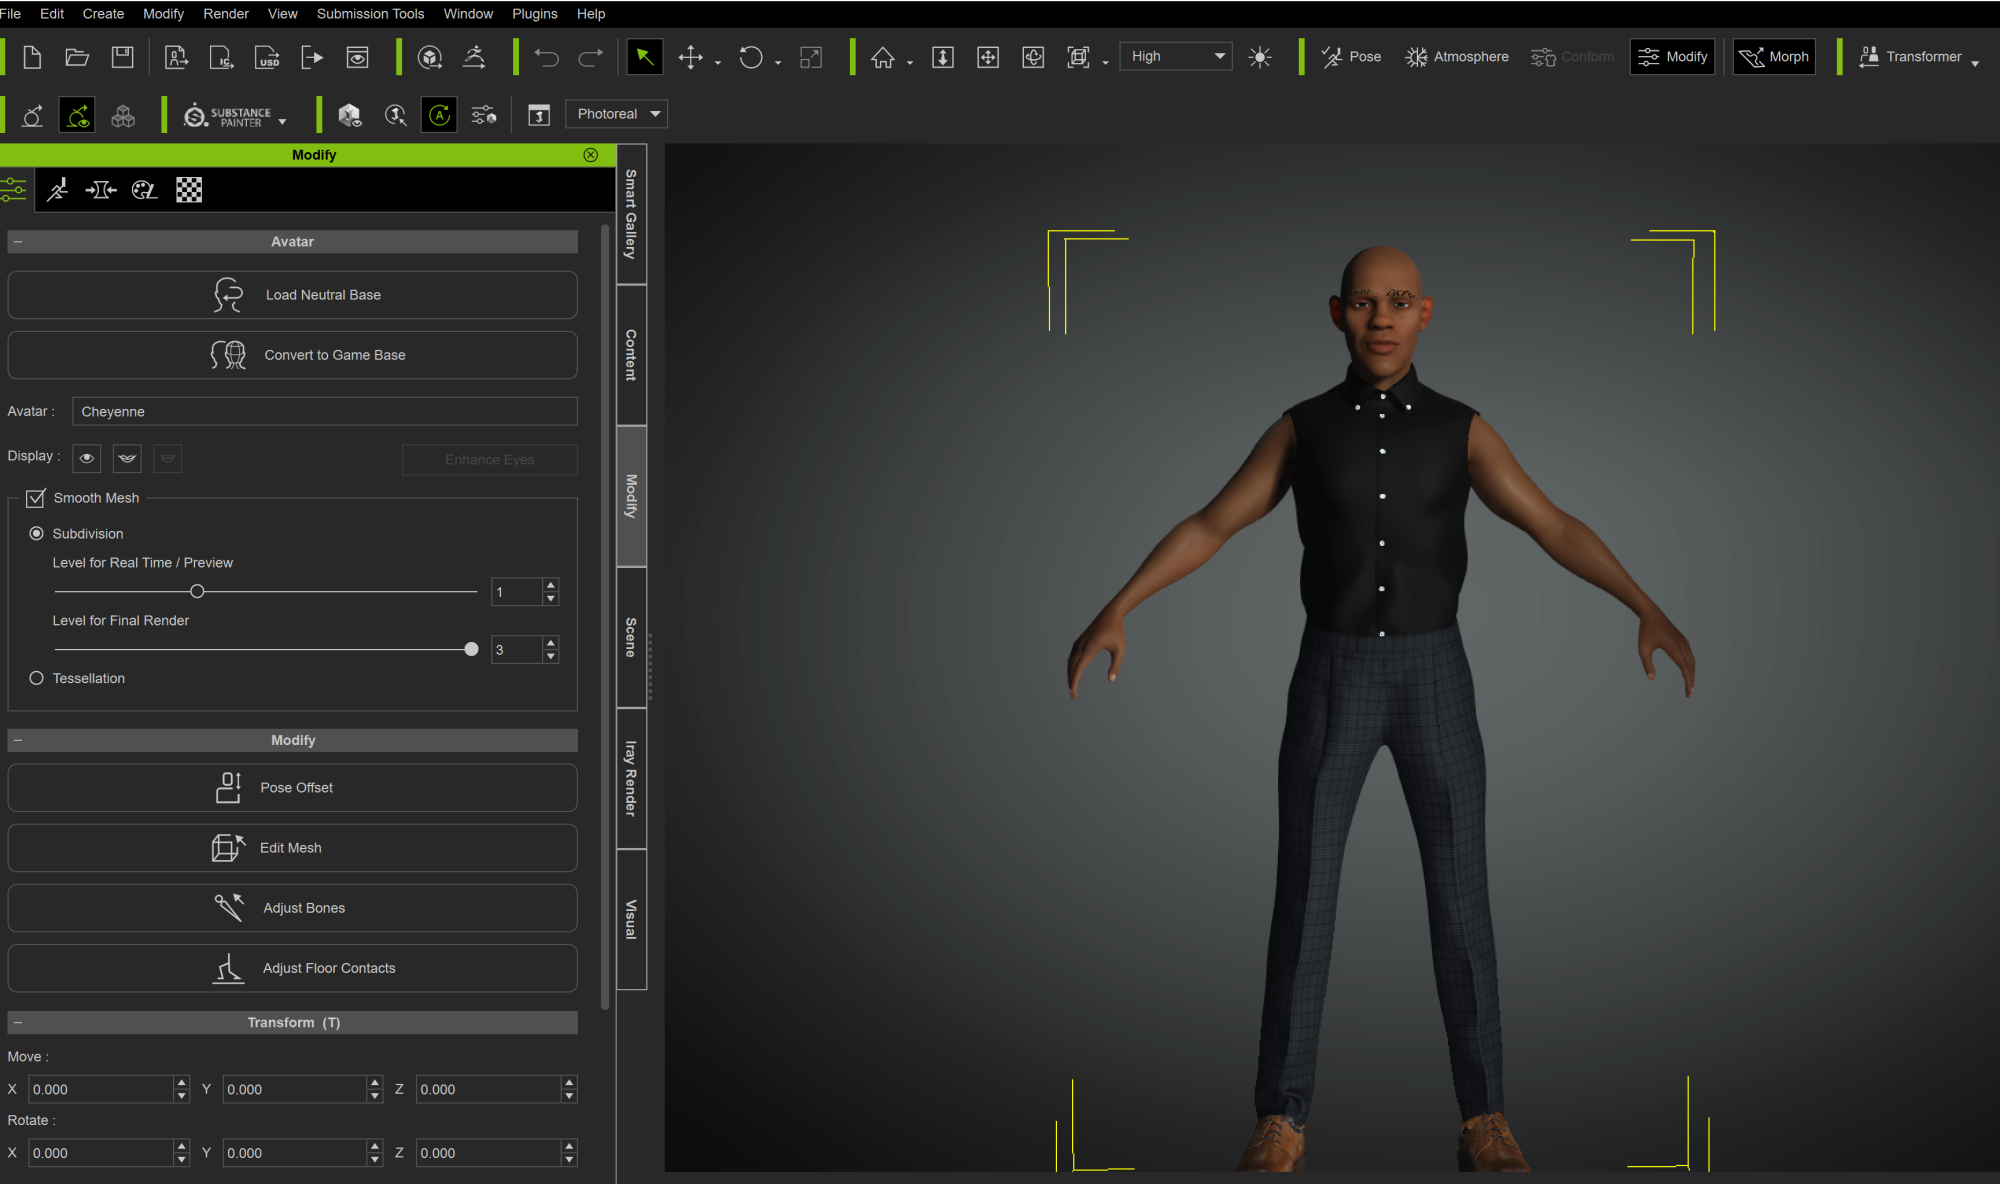This screenshot has width=2000, height=1184.
Task: Open the High quality dropdown
Action: tap(1175, 57)
